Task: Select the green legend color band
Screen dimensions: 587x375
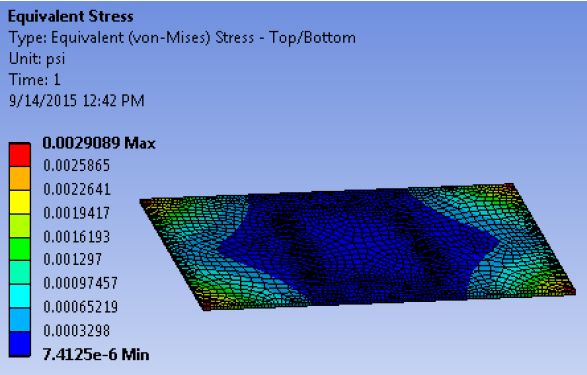Action: click(20, 249)
